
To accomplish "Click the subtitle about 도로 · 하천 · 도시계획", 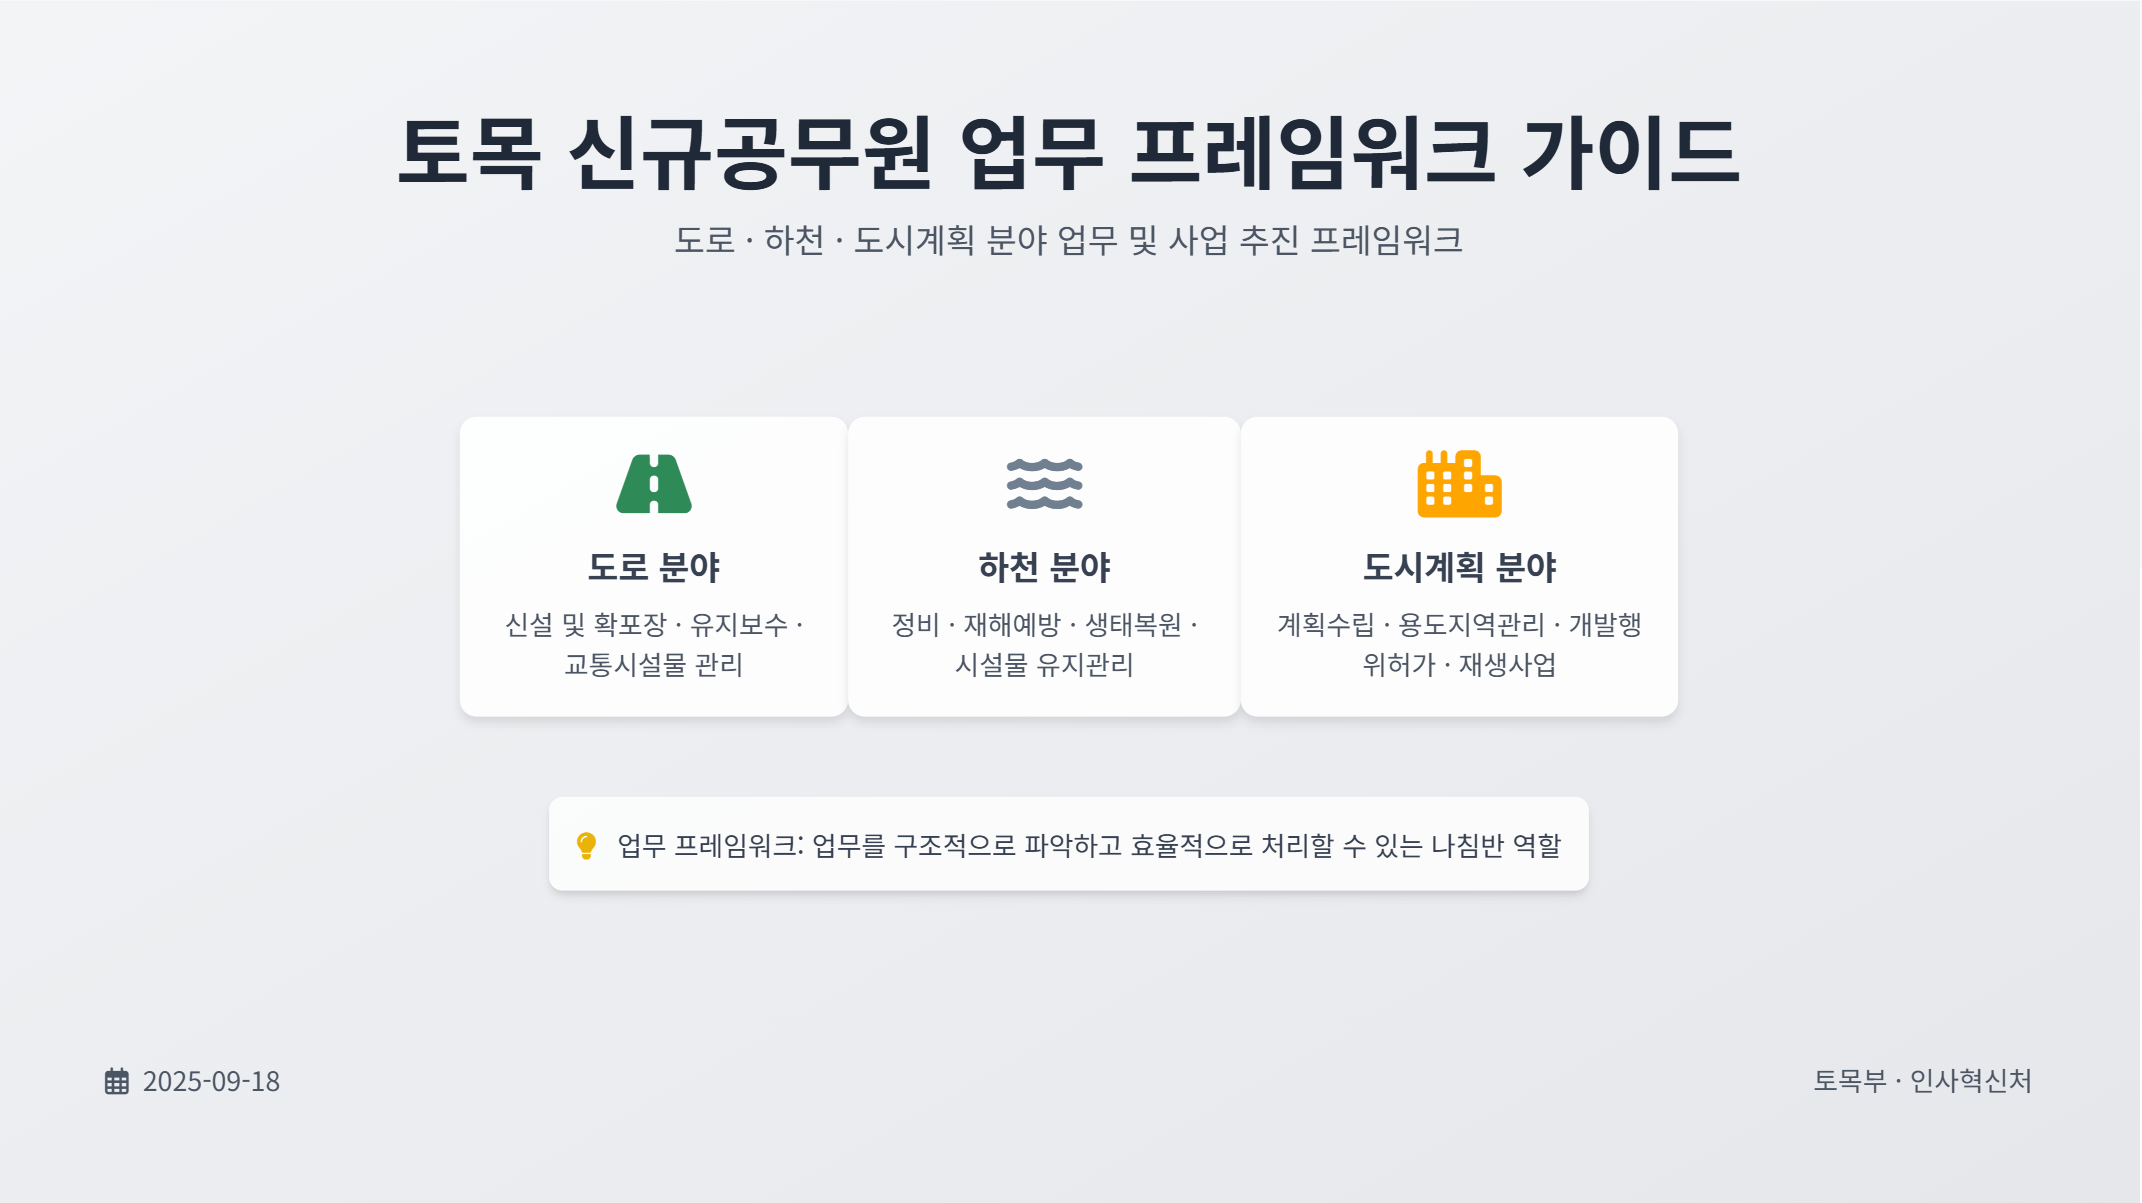I will pyautogui.click(x=1068, y=240).
